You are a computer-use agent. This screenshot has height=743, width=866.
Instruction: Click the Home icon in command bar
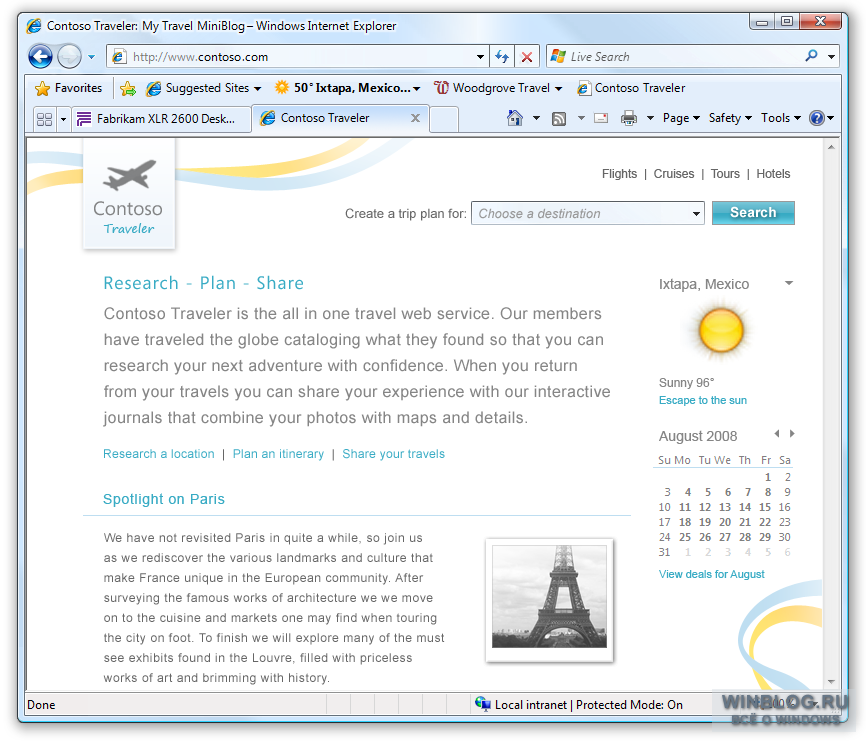pyautogui.click(x=515, y=118)
